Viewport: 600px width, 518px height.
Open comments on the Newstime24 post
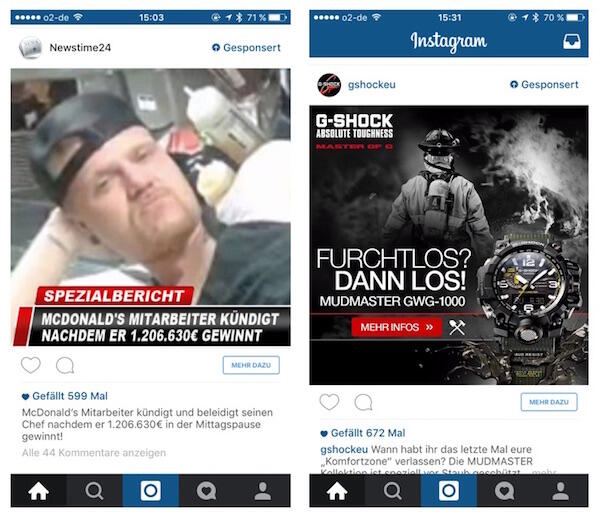point(65,365)
